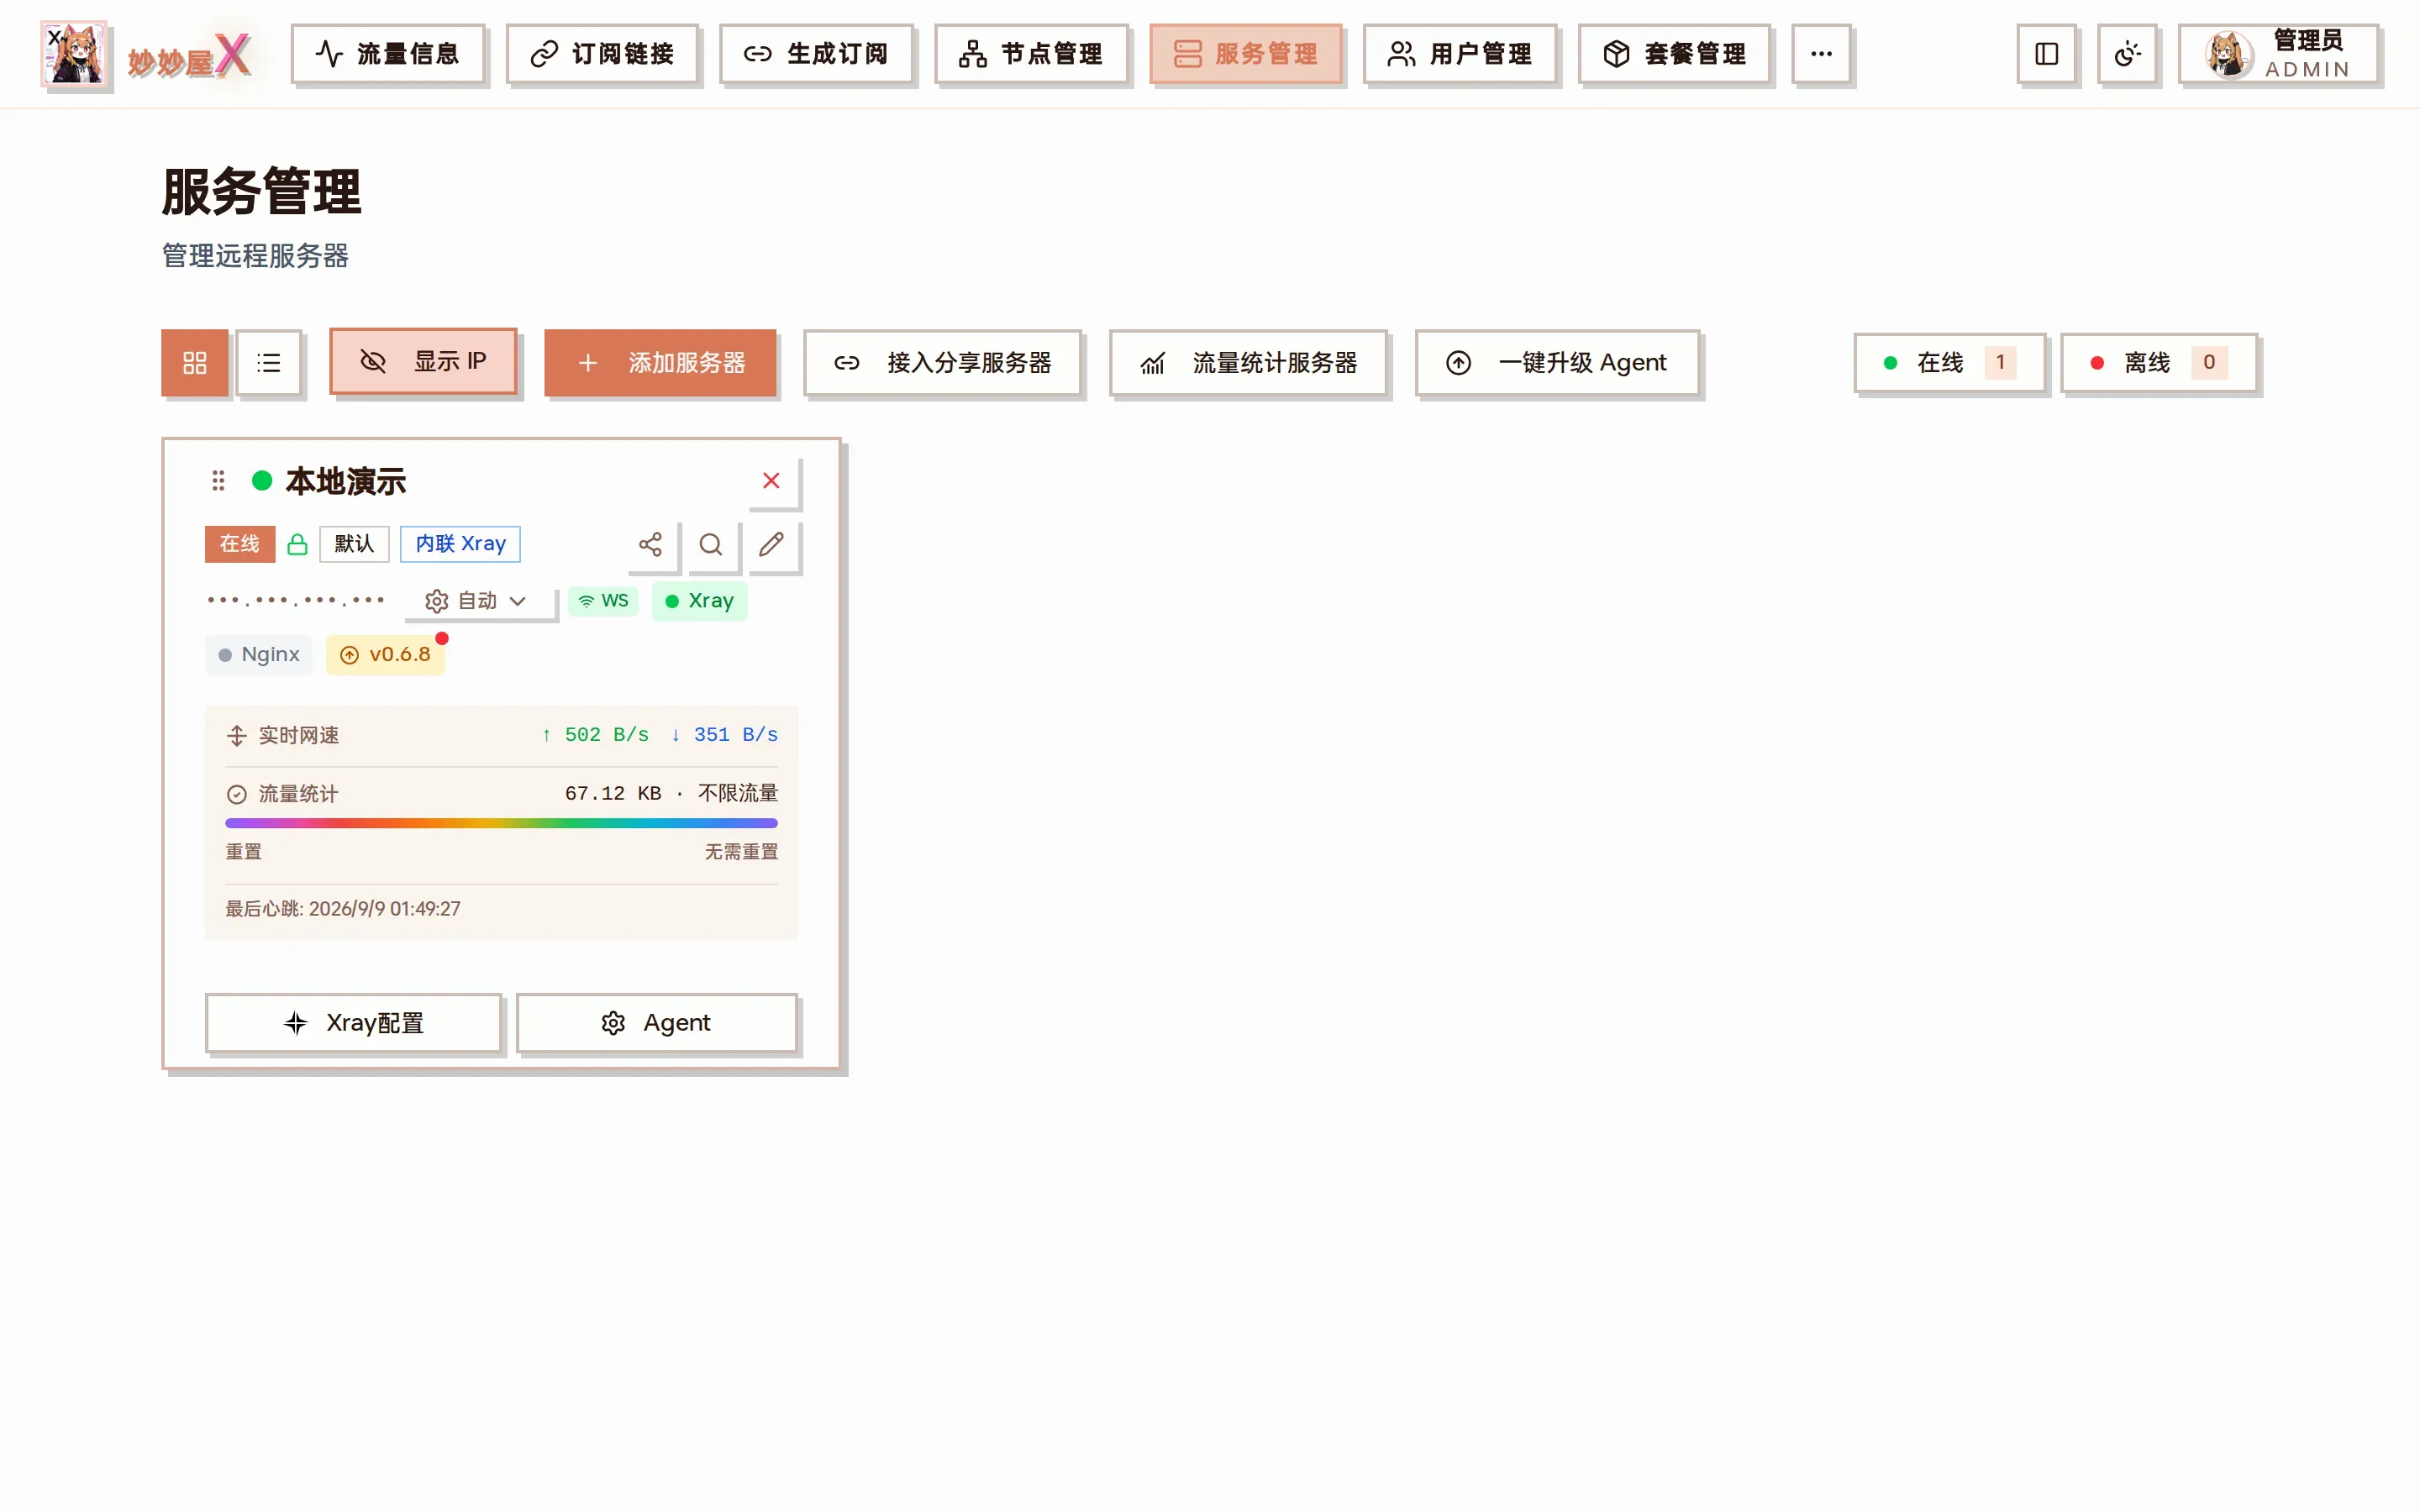Toggle dark/light theme icon

(2127, 54)
